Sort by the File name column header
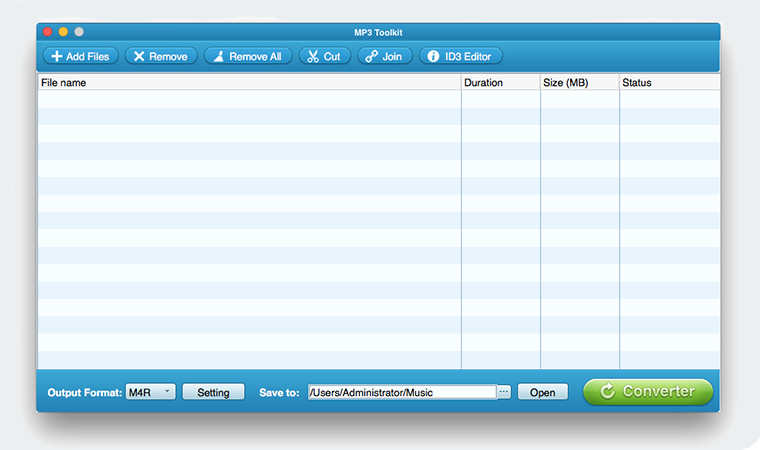760x450 pixels. (x=248, y=83)
